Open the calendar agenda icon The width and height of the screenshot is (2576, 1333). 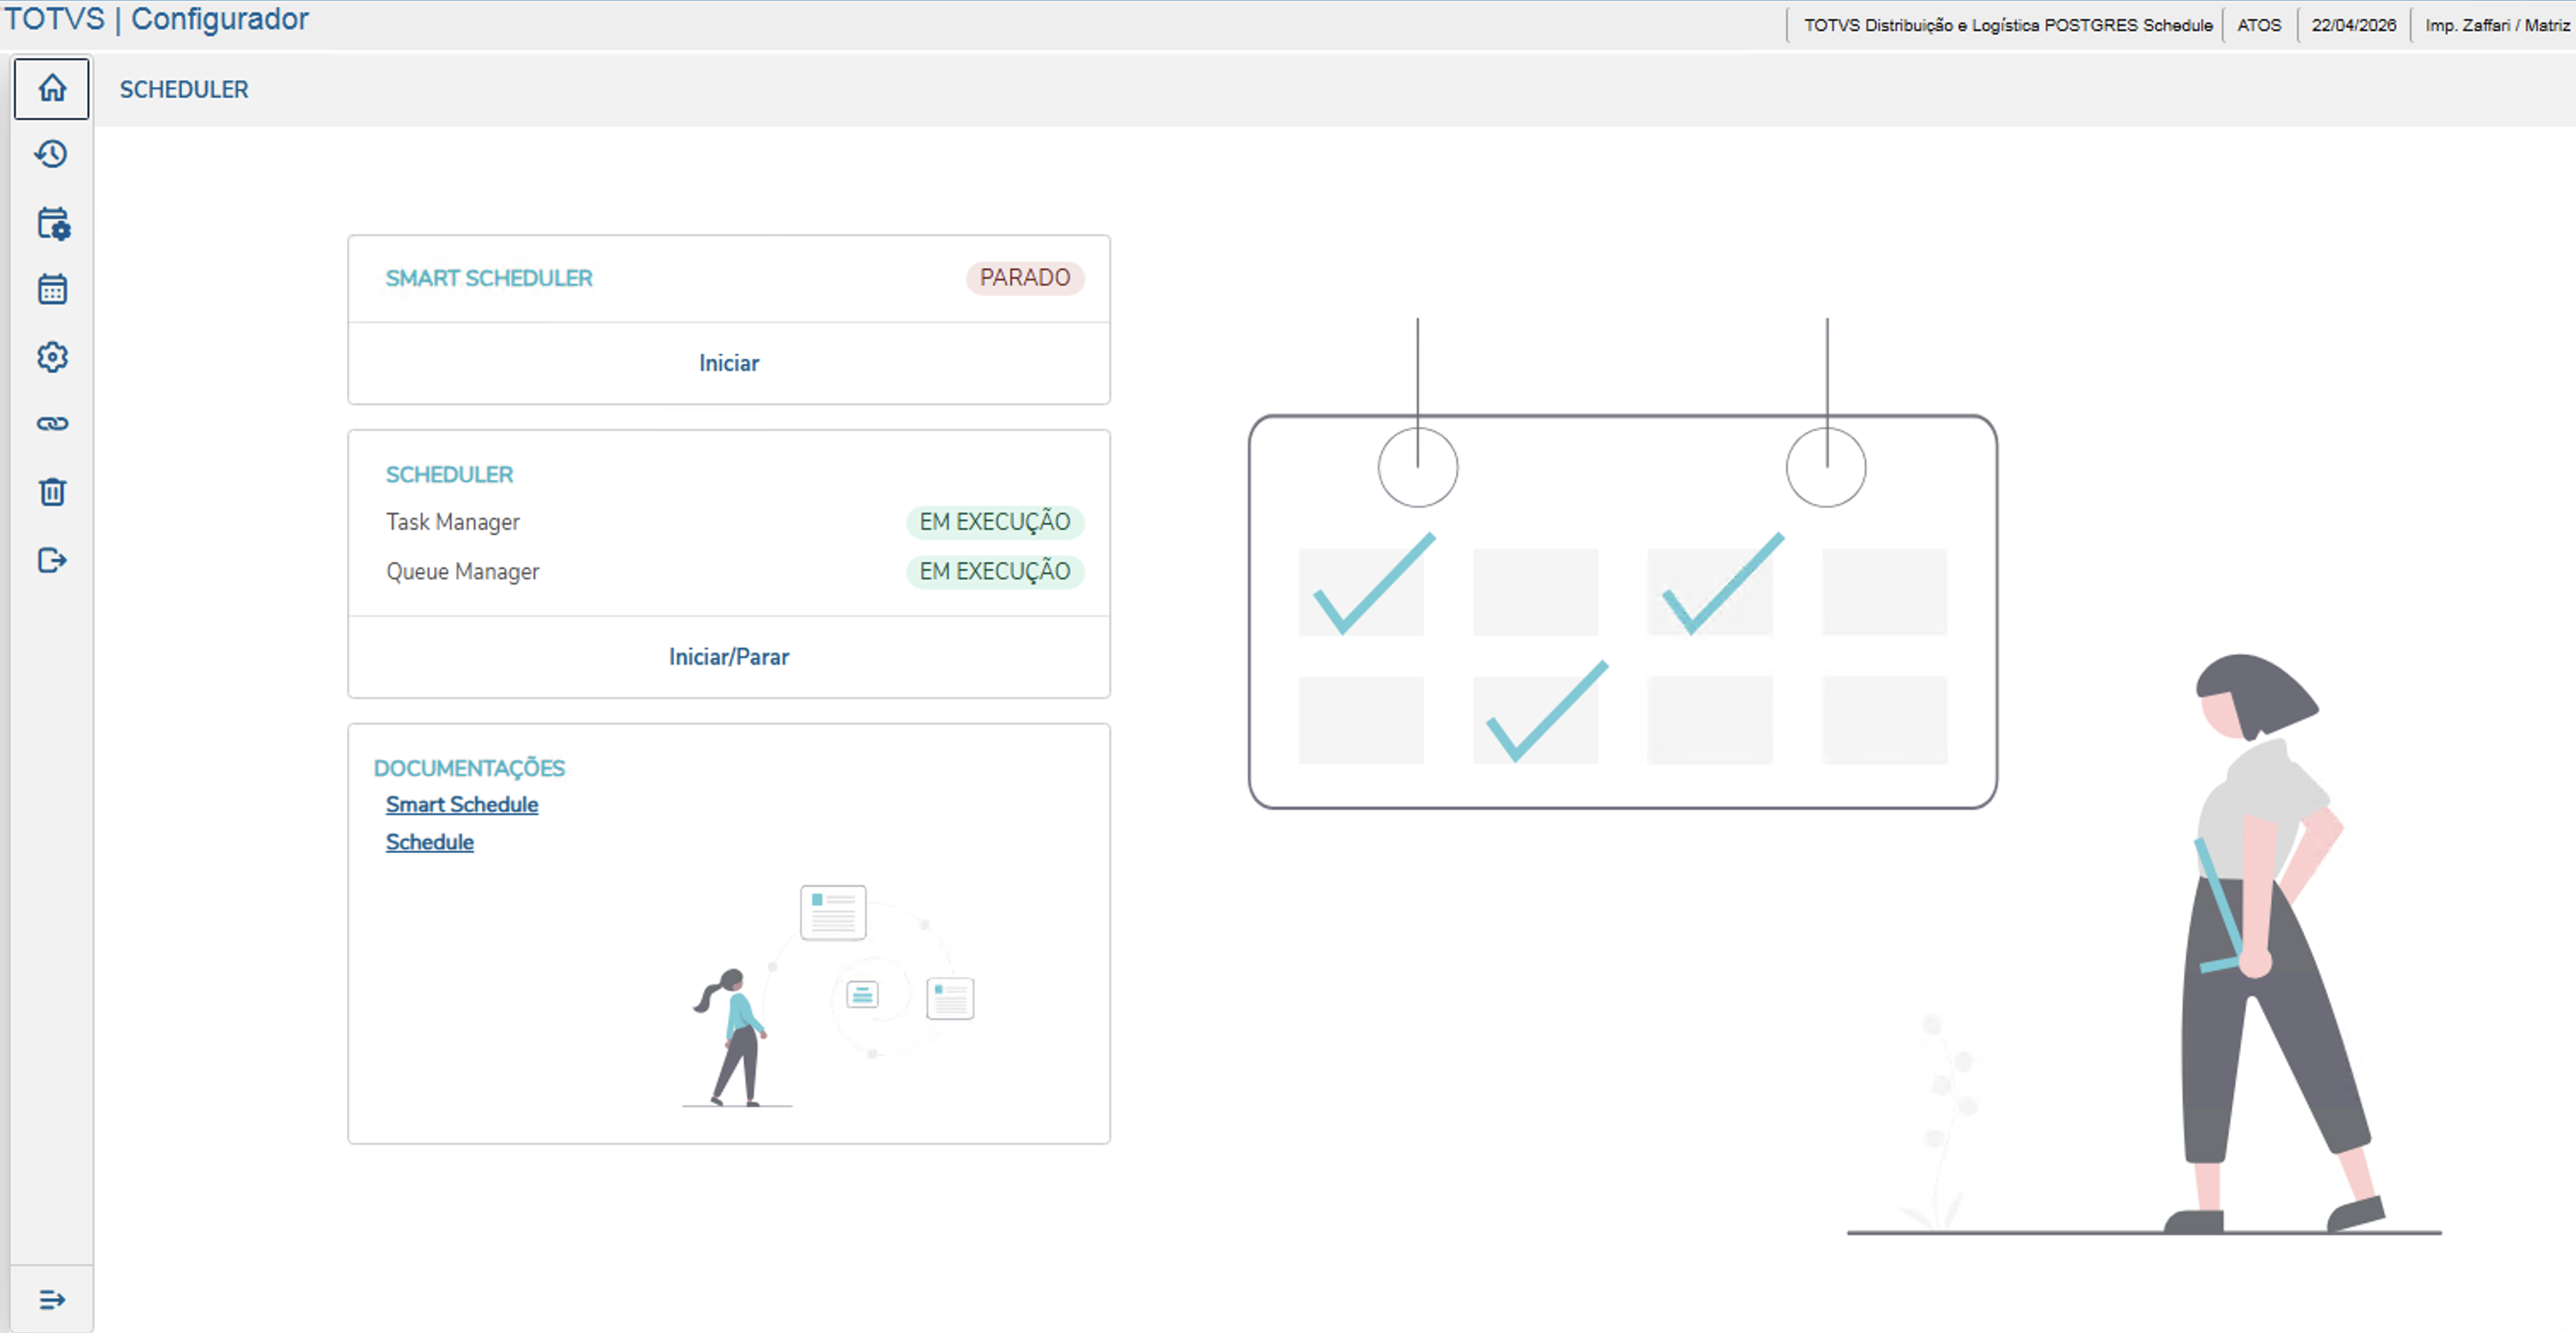[x=52, y=289]
